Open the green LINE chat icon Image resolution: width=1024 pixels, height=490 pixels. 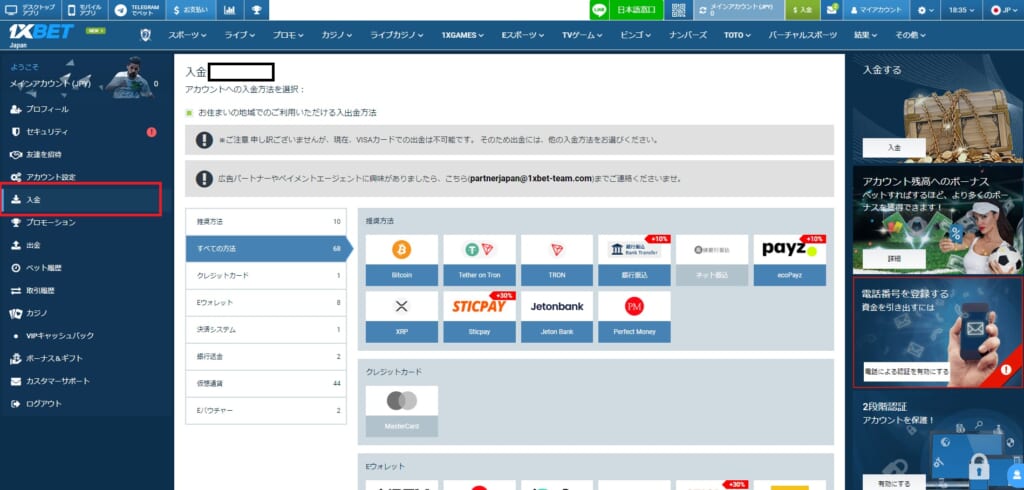point(599,10)
